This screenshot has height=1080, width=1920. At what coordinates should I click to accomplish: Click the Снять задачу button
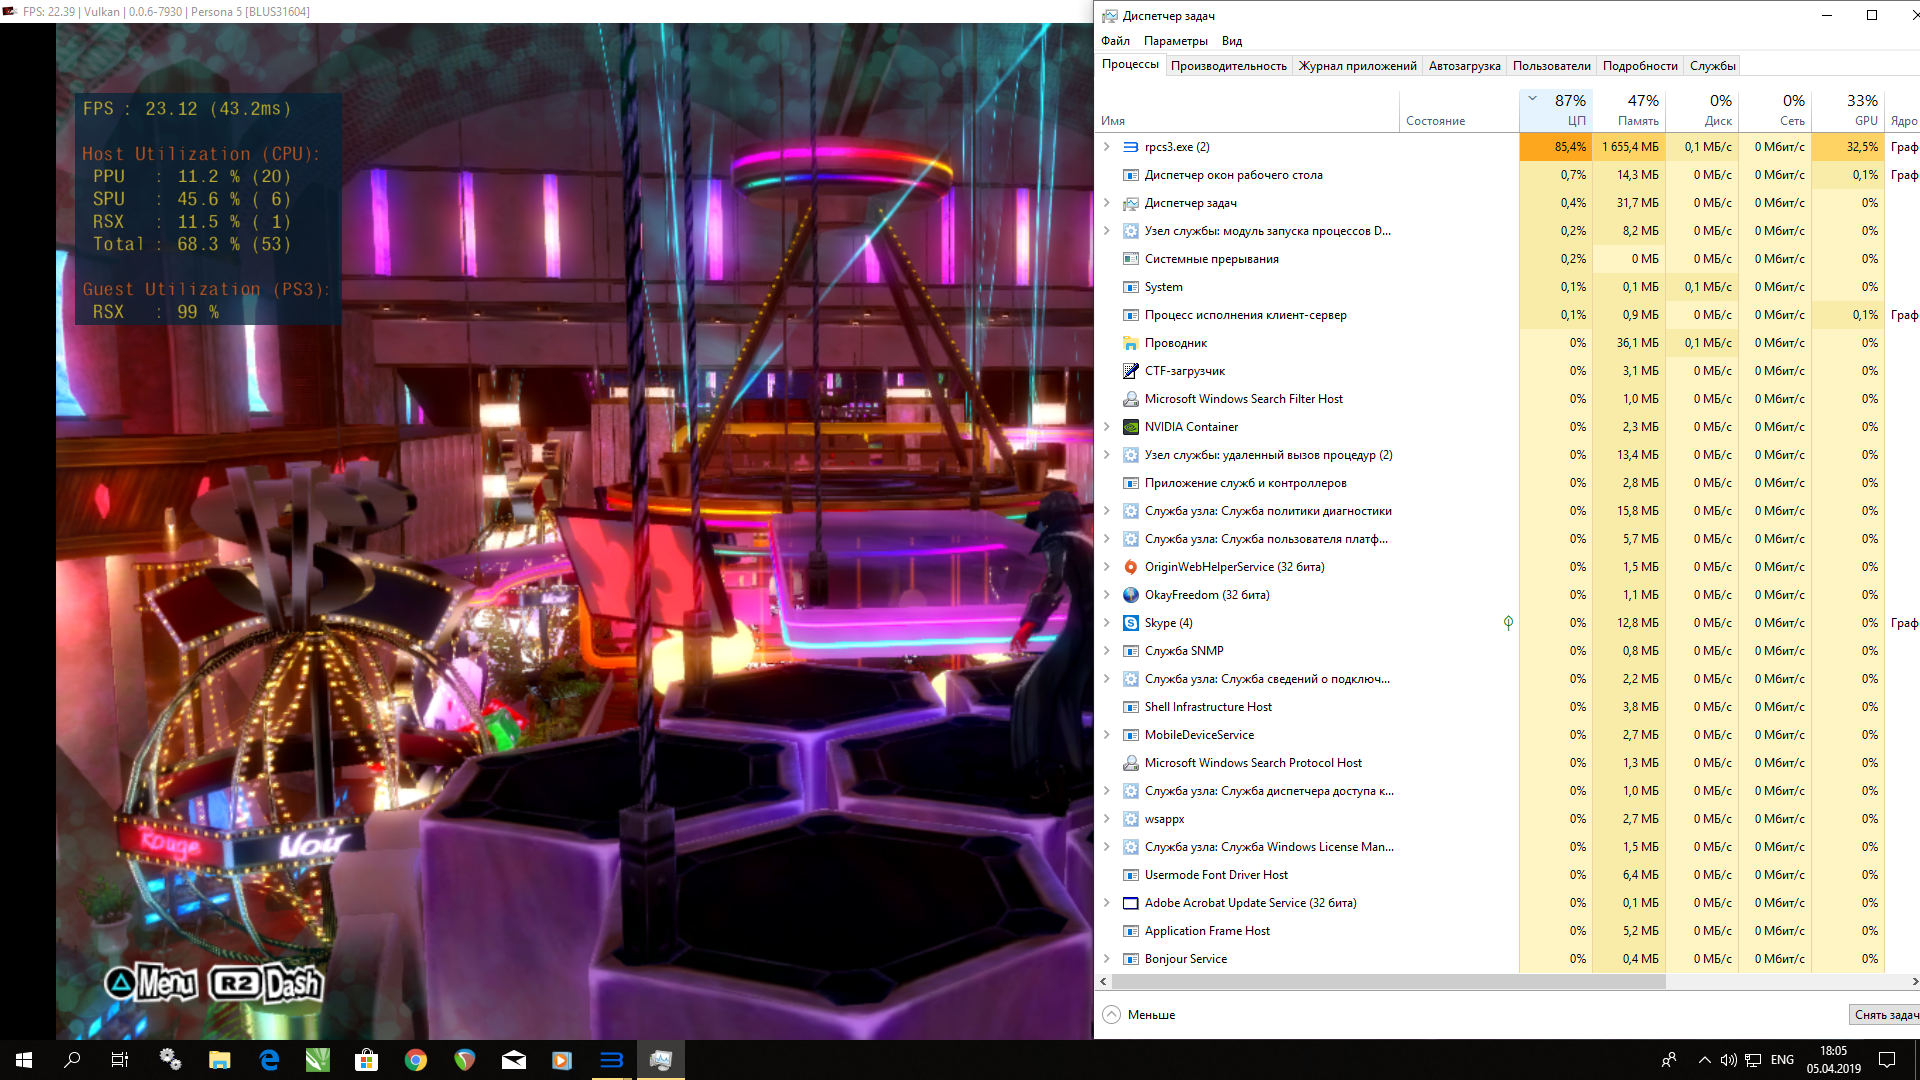click(x=1885, y=1014)
